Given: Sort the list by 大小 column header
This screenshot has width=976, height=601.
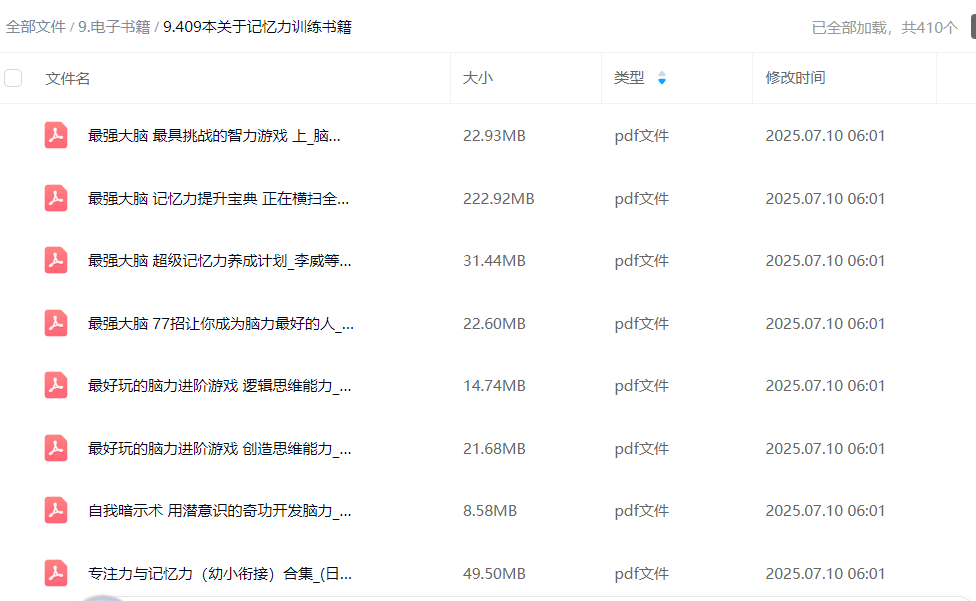Looking at the screenshot, I should pyautogui.click(x=477, y=78).
